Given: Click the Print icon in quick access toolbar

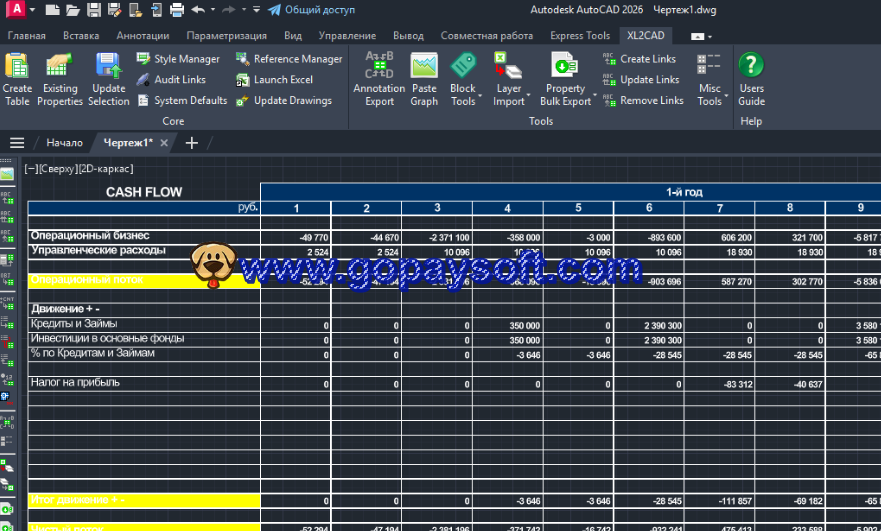Looking at the screenshot, I should point(177,10).
